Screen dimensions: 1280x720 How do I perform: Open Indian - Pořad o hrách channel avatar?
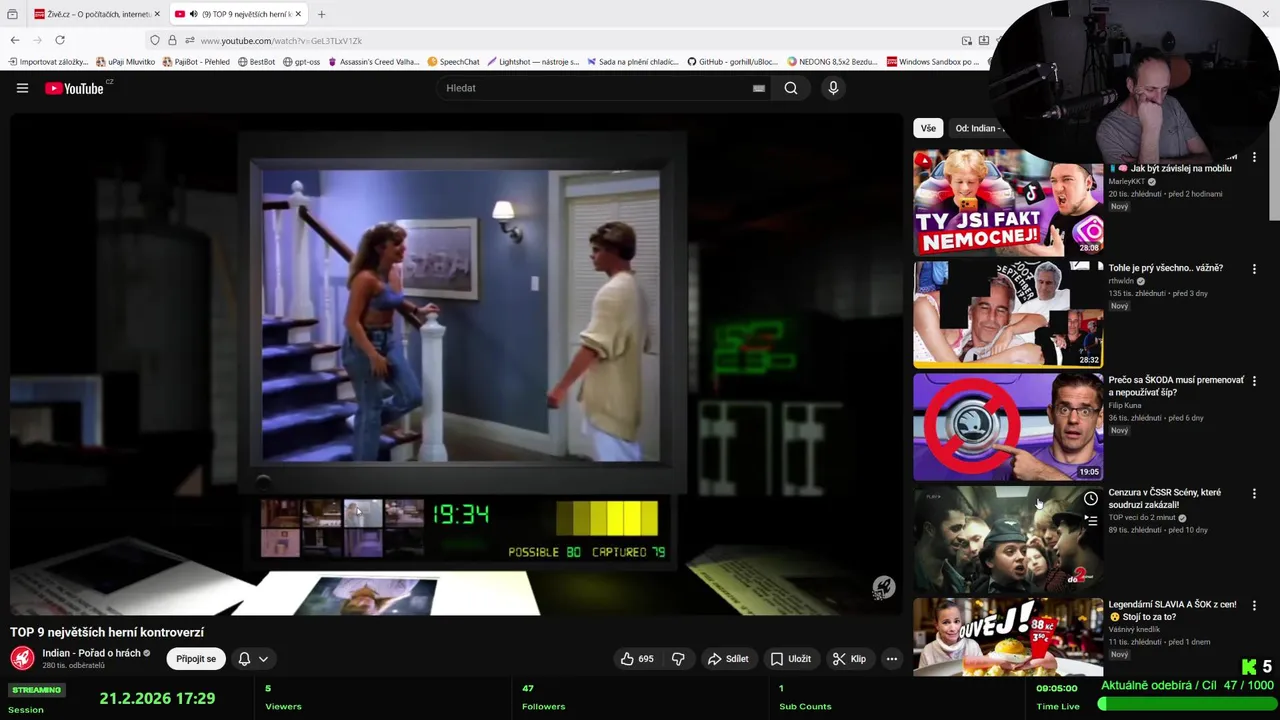(x=22, y=658)
